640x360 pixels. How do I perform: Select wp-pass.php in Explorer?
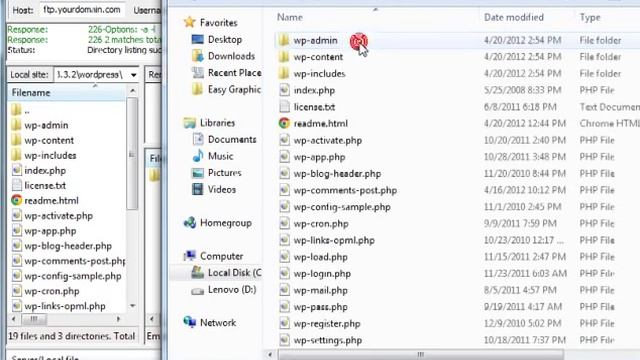[320, 307]
